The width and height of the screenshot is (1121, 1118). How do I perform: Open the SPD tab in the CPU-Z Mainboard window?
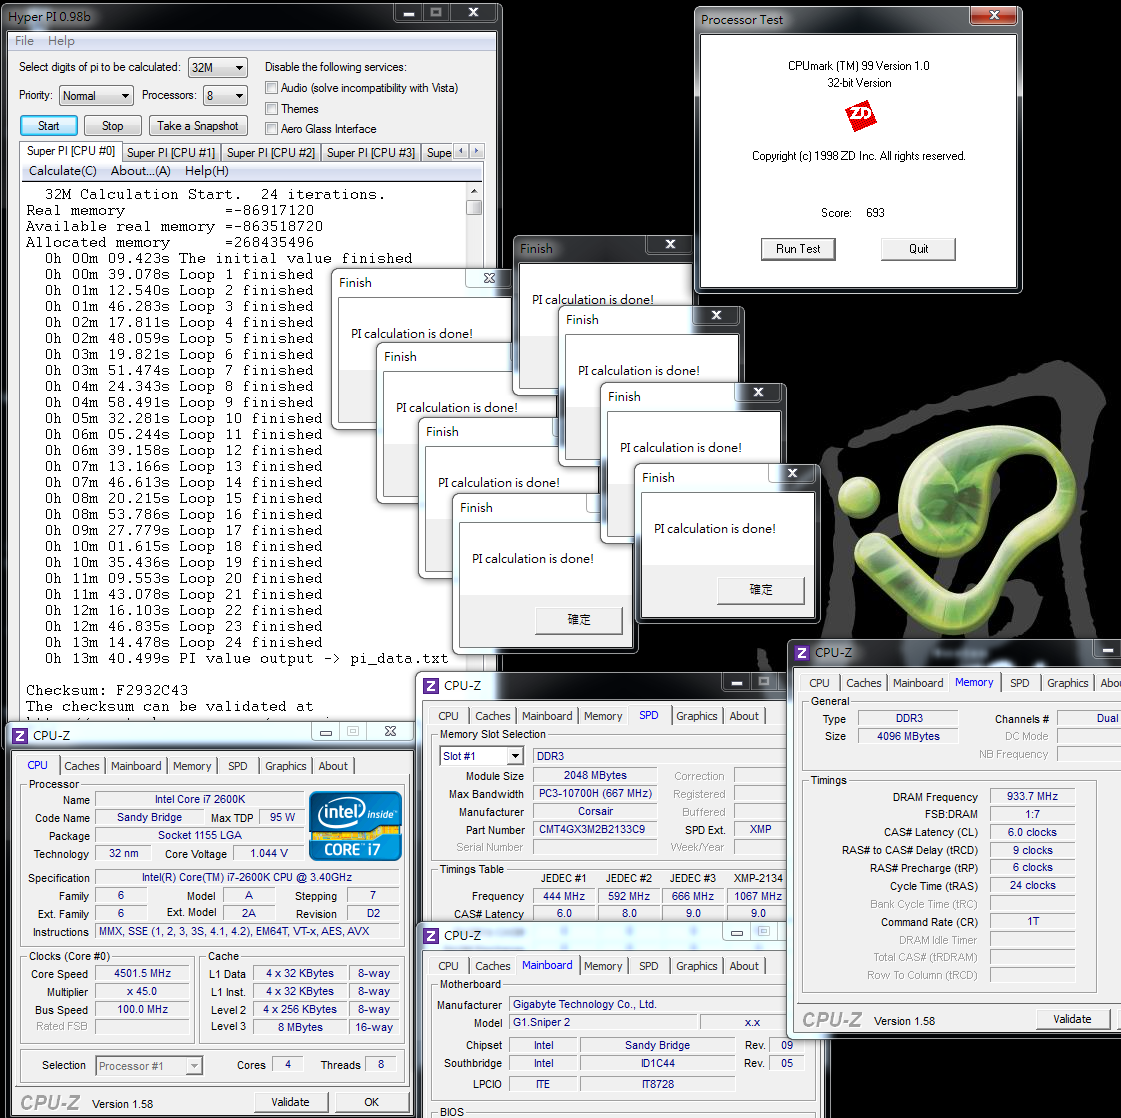648,966
